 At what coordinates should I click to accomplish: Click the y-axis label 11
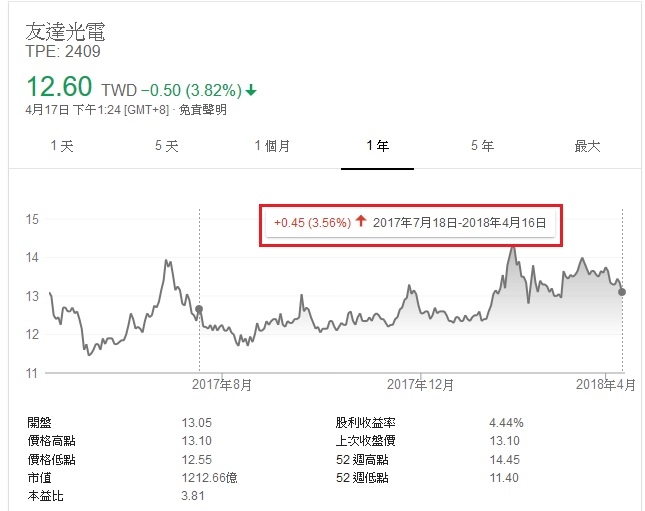[x=32, y=374]
